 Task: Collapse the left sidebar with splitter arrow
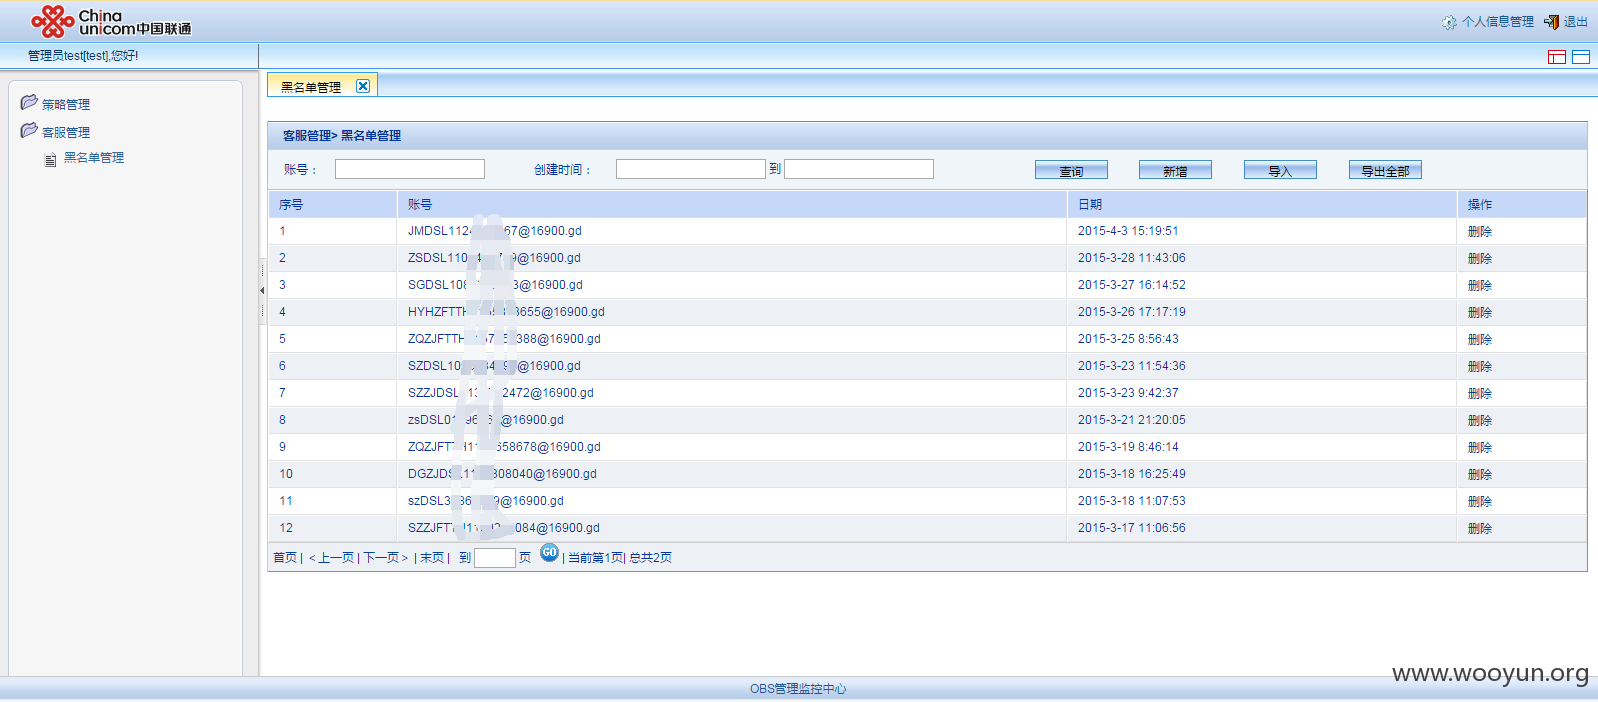[x=262, y=291]
